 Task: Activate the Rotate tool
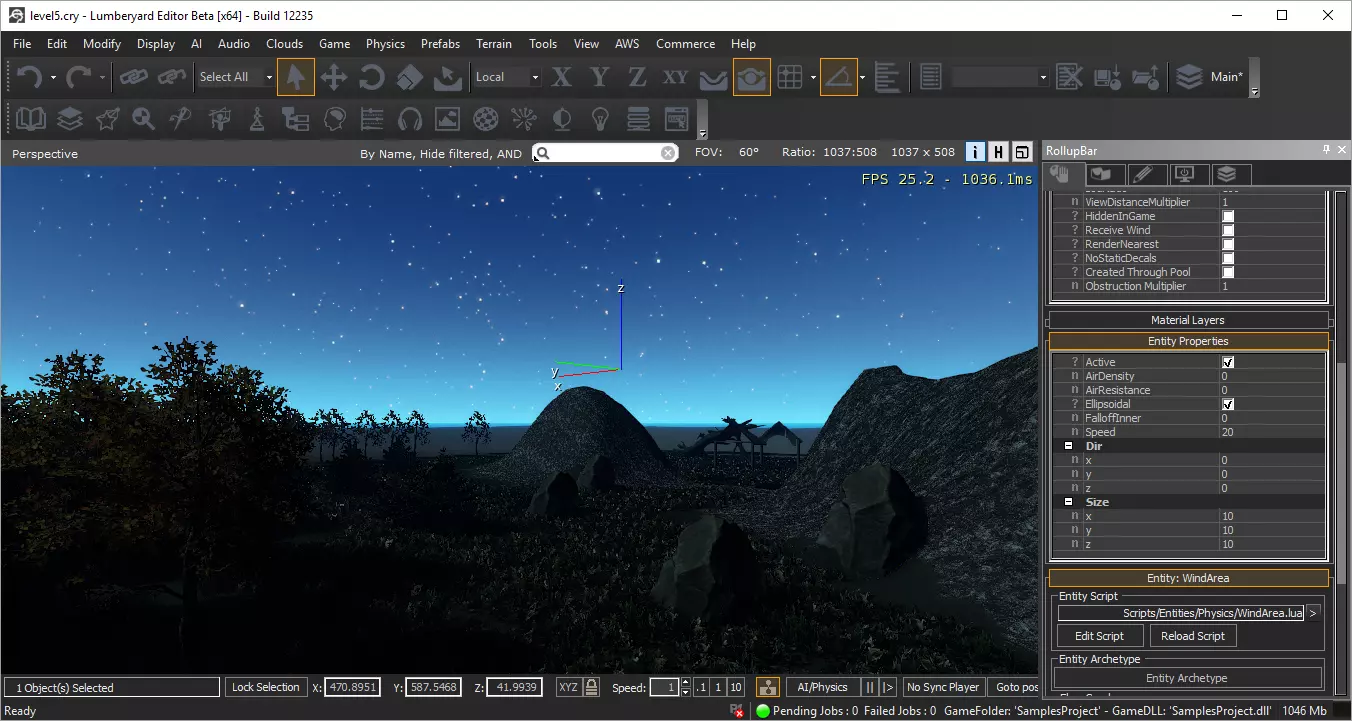tap(372, 77)
